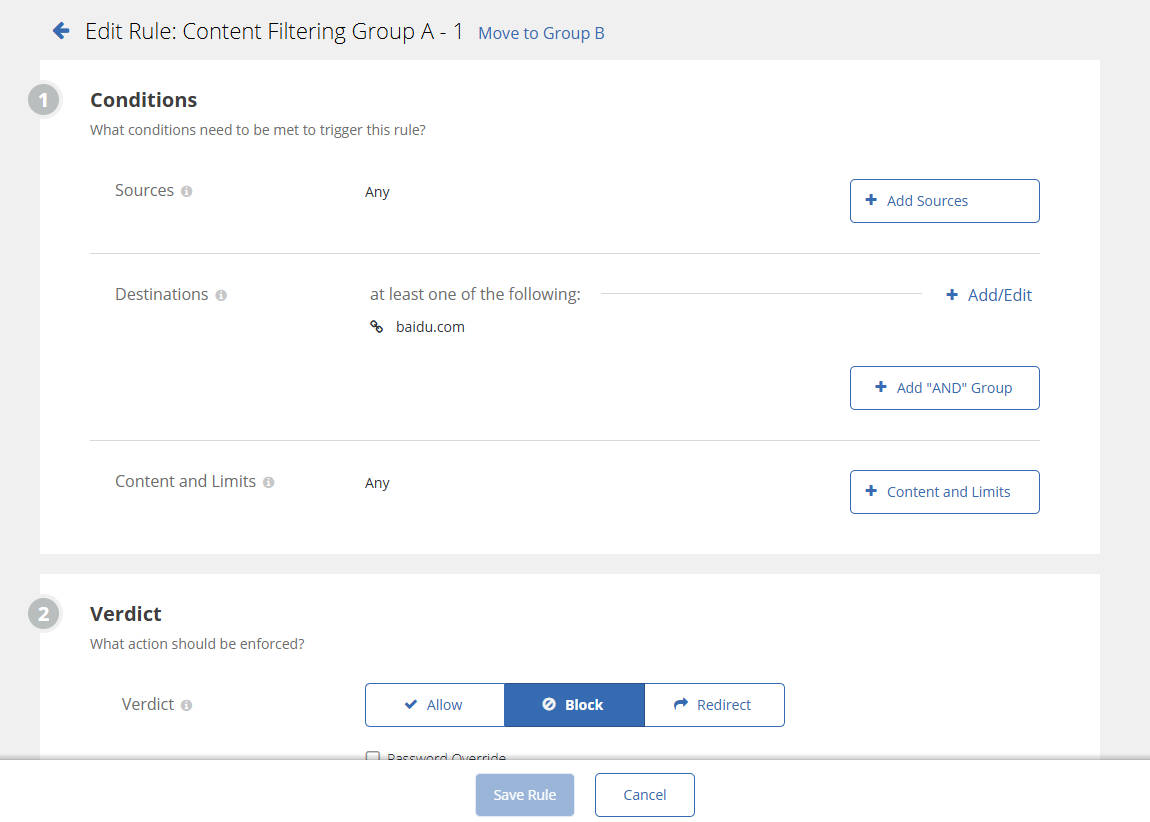Screen dimensions: 1150x822
Task: Go back using the blue back arrow
Action: click(61, 30)
